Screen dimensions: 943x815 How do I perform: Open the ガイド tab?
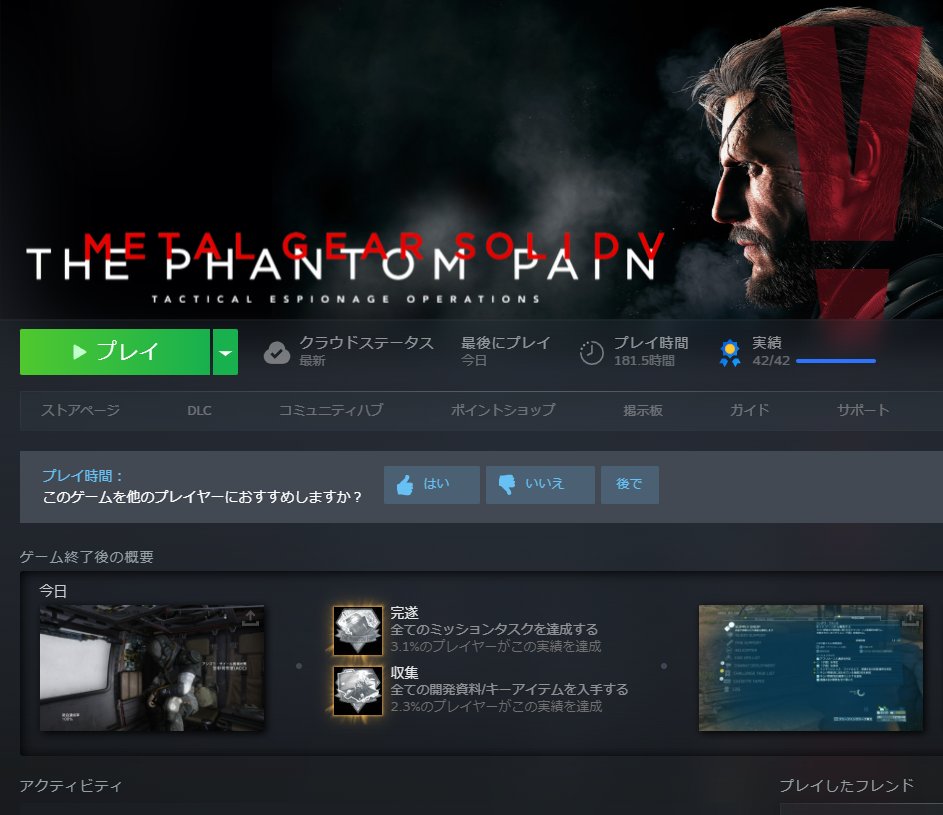(x=749, y=410)
